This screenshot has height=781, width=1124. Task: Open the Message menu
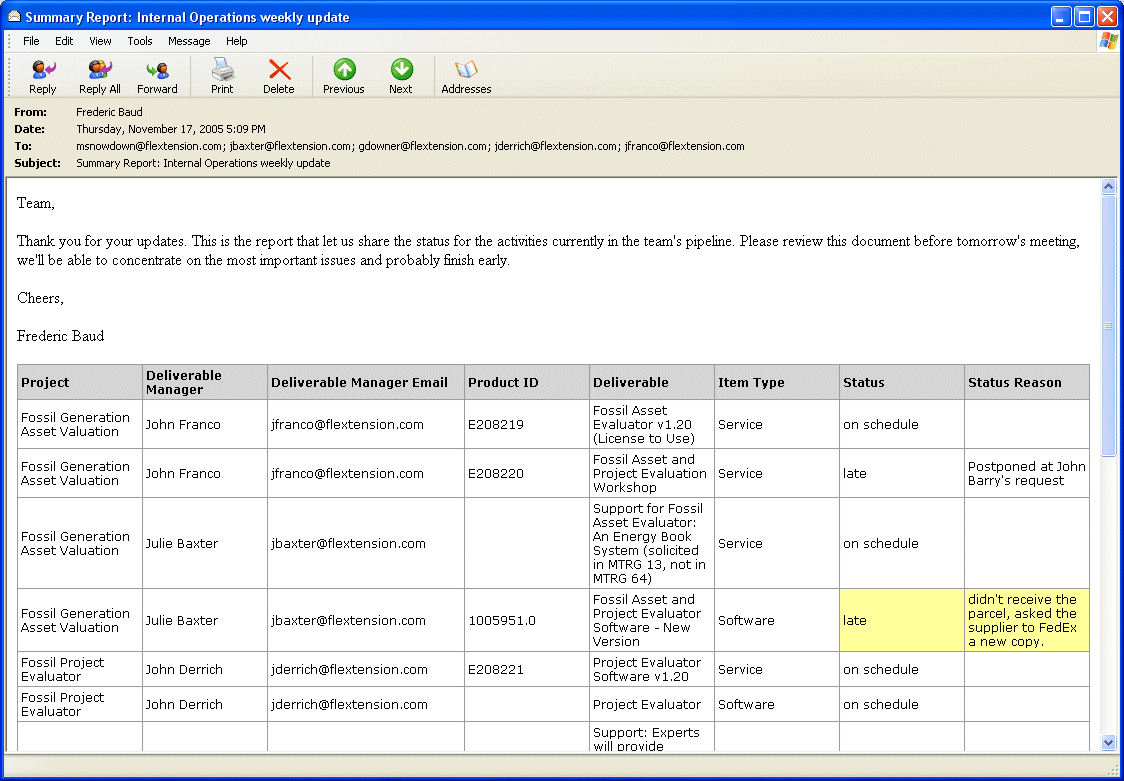tap(189, 41)
